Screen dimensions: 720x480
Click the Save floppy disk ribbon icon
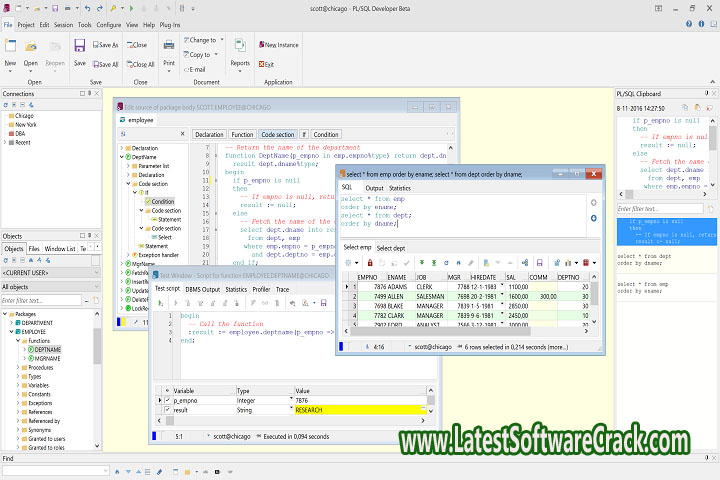(x=80, y=45)
